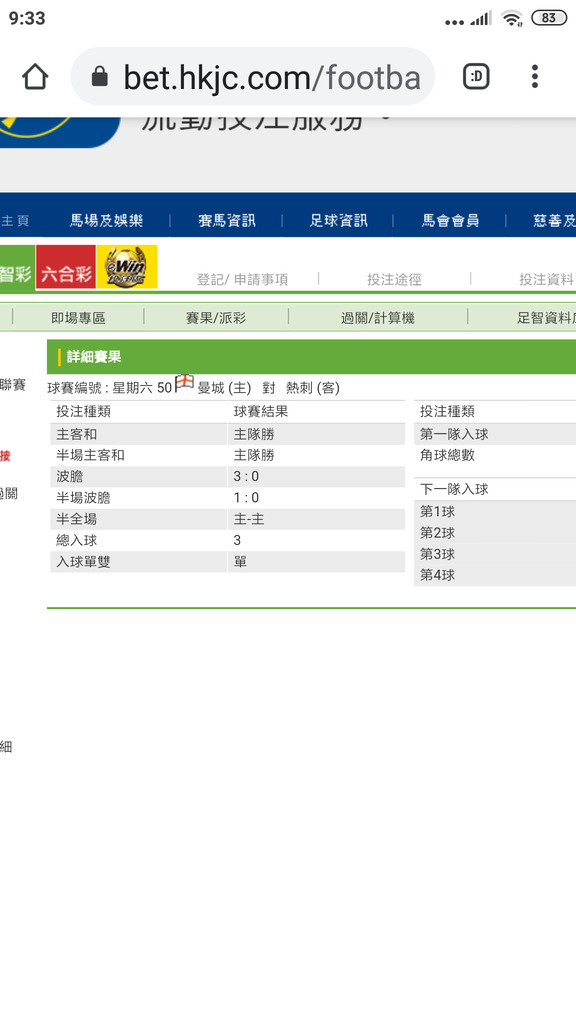
Task: Go to 賽果/派彩 section
Action: click(216, 318)
